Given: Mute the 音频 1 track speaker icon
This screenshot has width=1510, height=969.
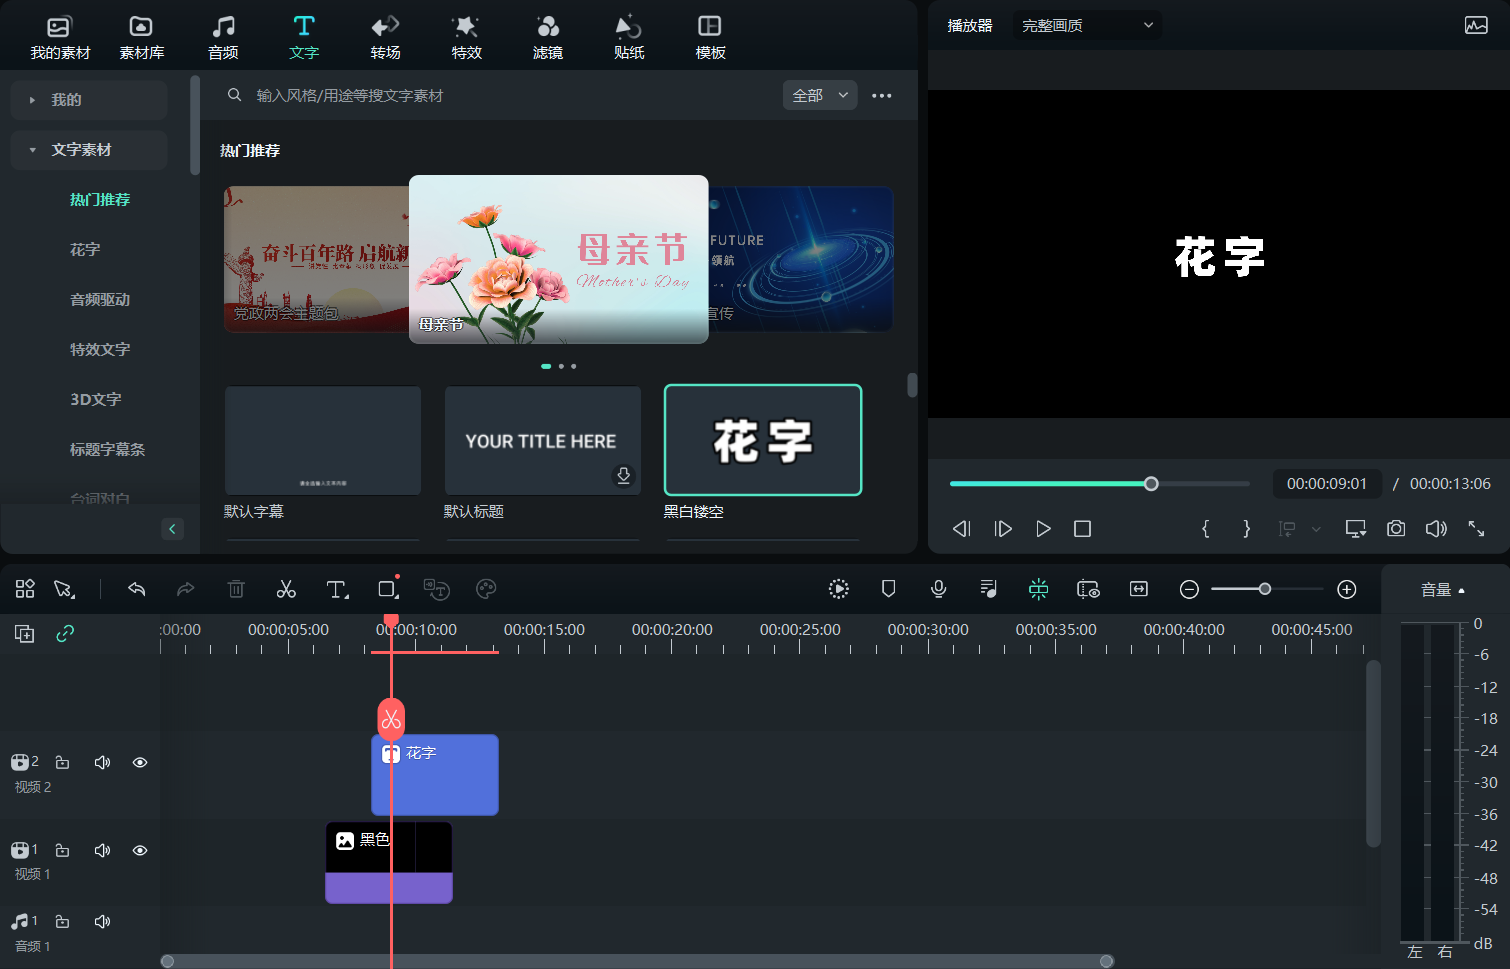Looking at the screenshot, I should 102,921.
